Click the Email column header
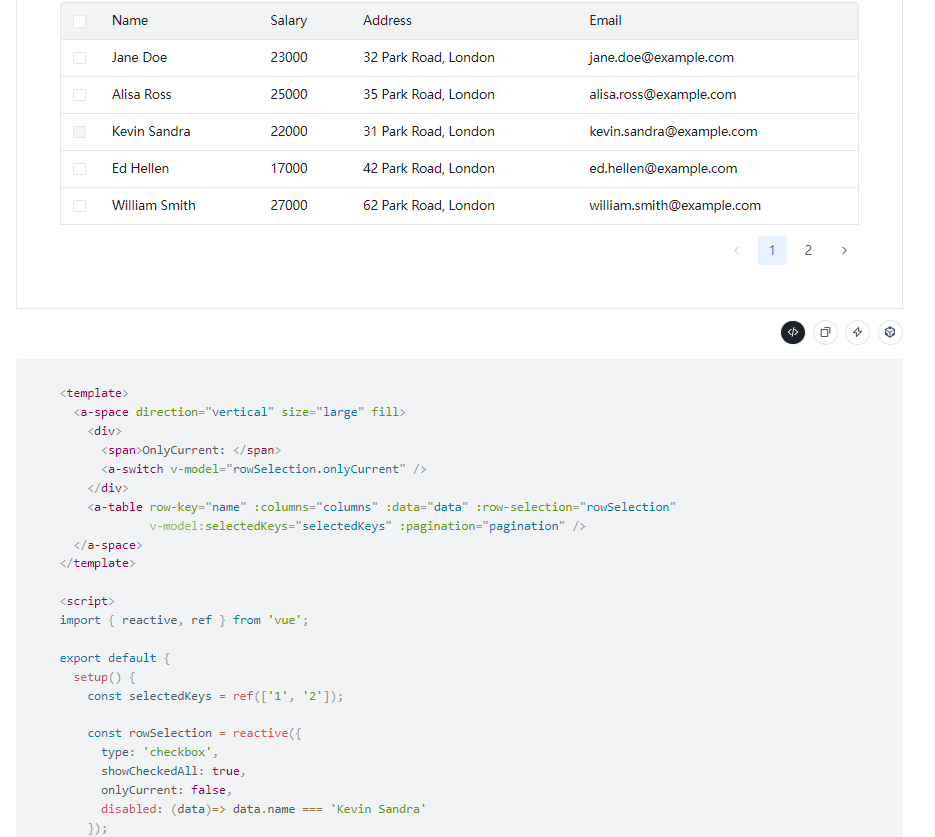This screenshot has width=935, height=837. click(x=605, y=20)
